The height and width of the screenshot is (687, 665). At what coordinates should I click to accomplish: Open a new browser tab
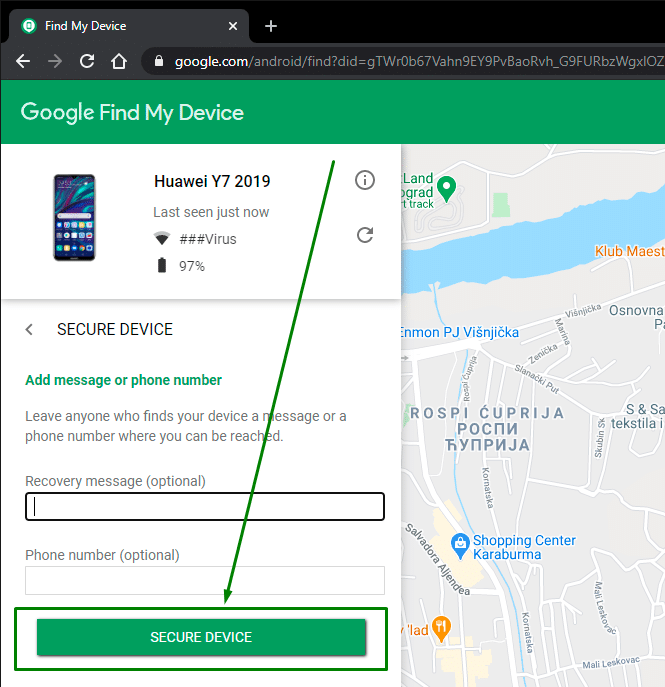pyautogui.click(x=271, y=26)
